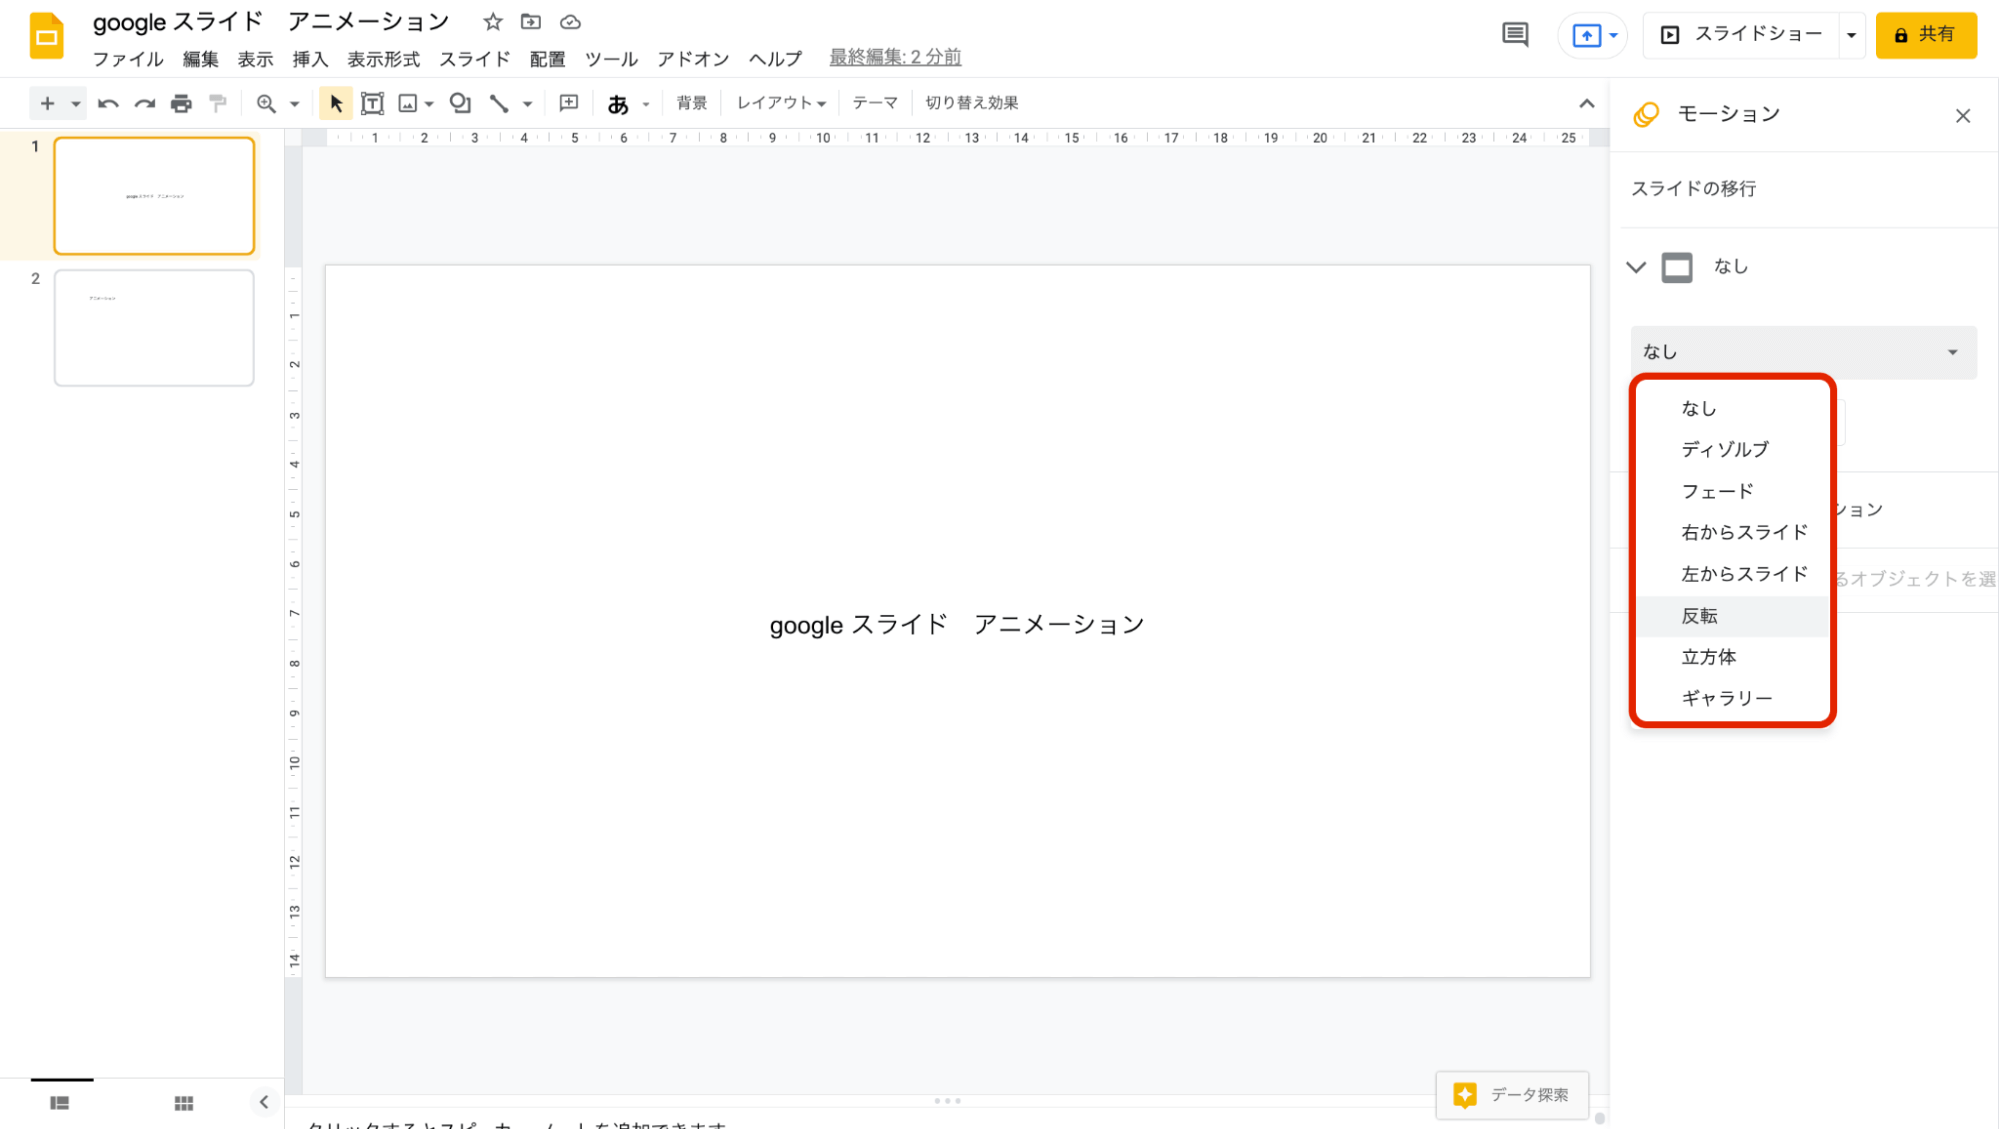The width and height of the screenshot is (1999, 1130).
Task: Click the present to meeting icon
Action: click(x=1586, y=36)
